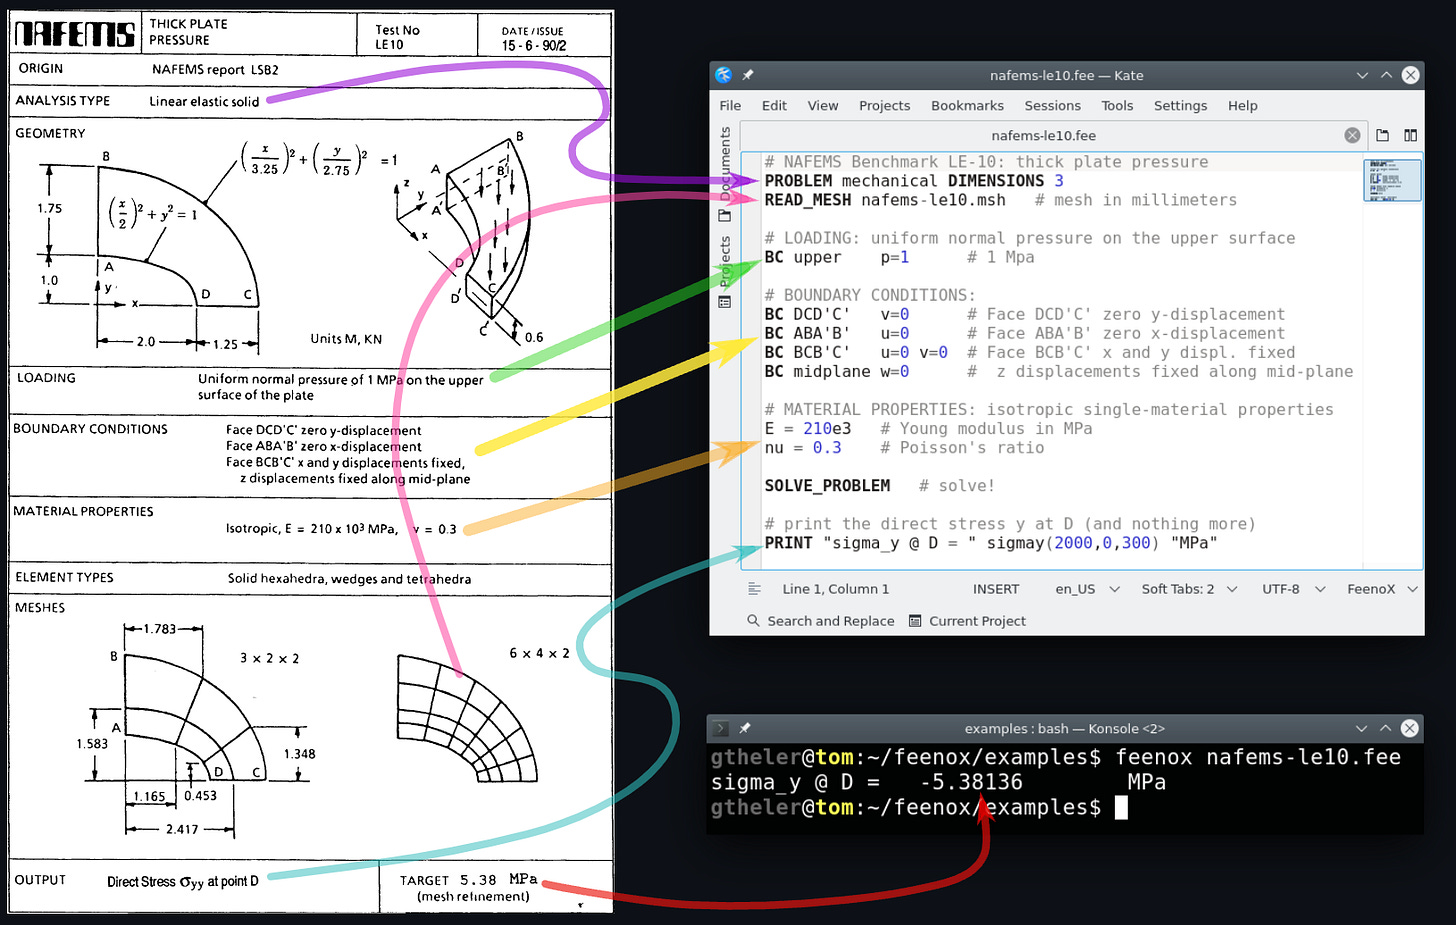Click the '# MATERIAL PROPERTIES' comment line
The width and height of the screenshot is (1456, 925).
tap(1049, 409)
